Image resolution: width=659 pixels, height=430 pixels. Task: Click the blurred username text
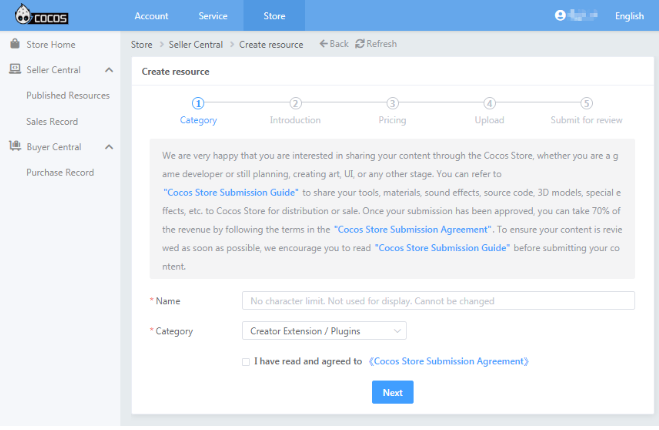[583, 16]
